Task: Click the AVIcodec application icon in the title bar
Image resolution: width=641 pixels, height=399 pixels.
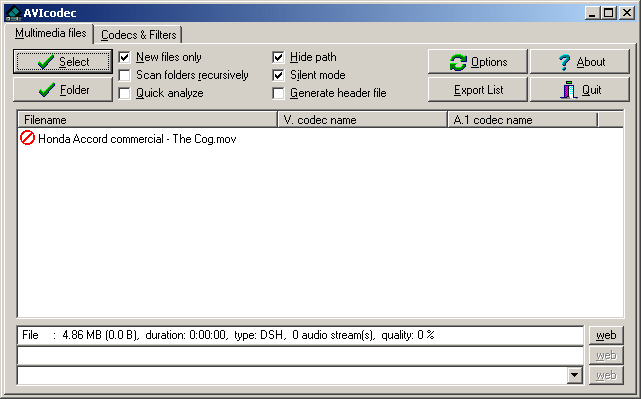Action: (x=13, y=13)
